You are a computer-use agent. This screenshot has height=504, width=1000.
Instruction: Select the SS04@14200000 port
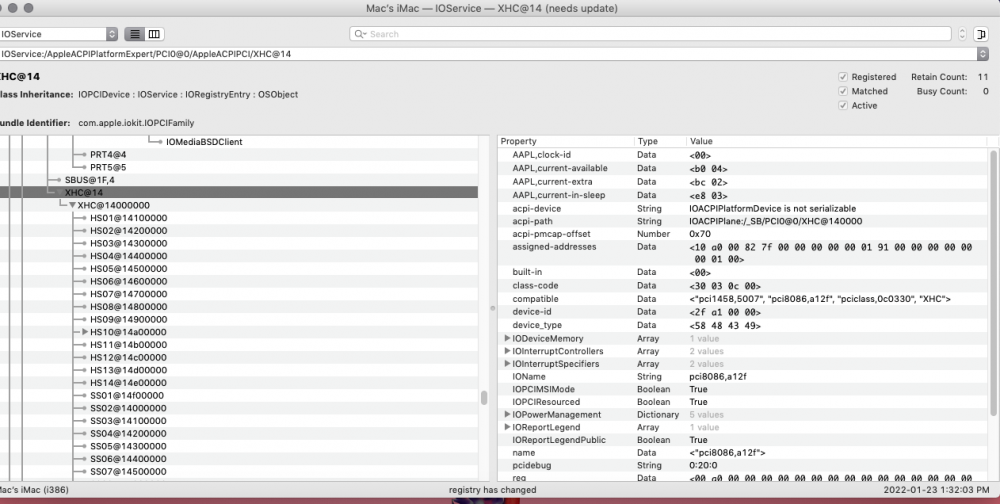128,433
